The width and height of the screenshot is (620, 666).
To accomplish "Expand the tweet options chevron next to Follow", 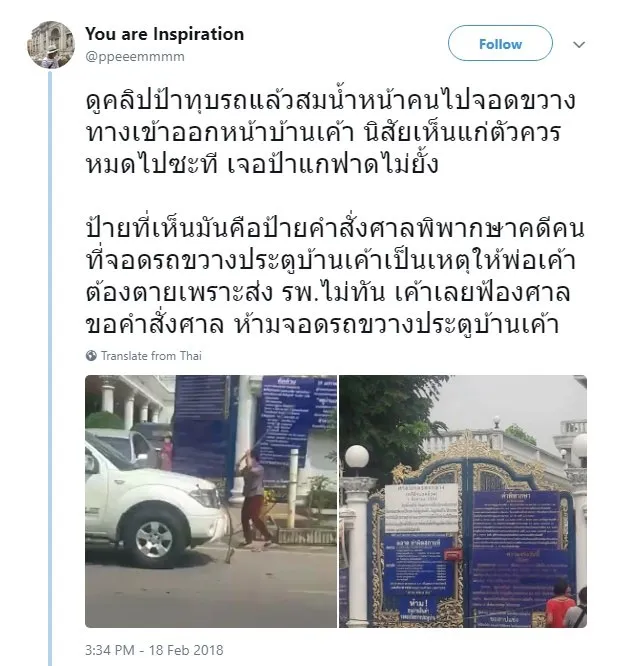I will pos(579,44).
